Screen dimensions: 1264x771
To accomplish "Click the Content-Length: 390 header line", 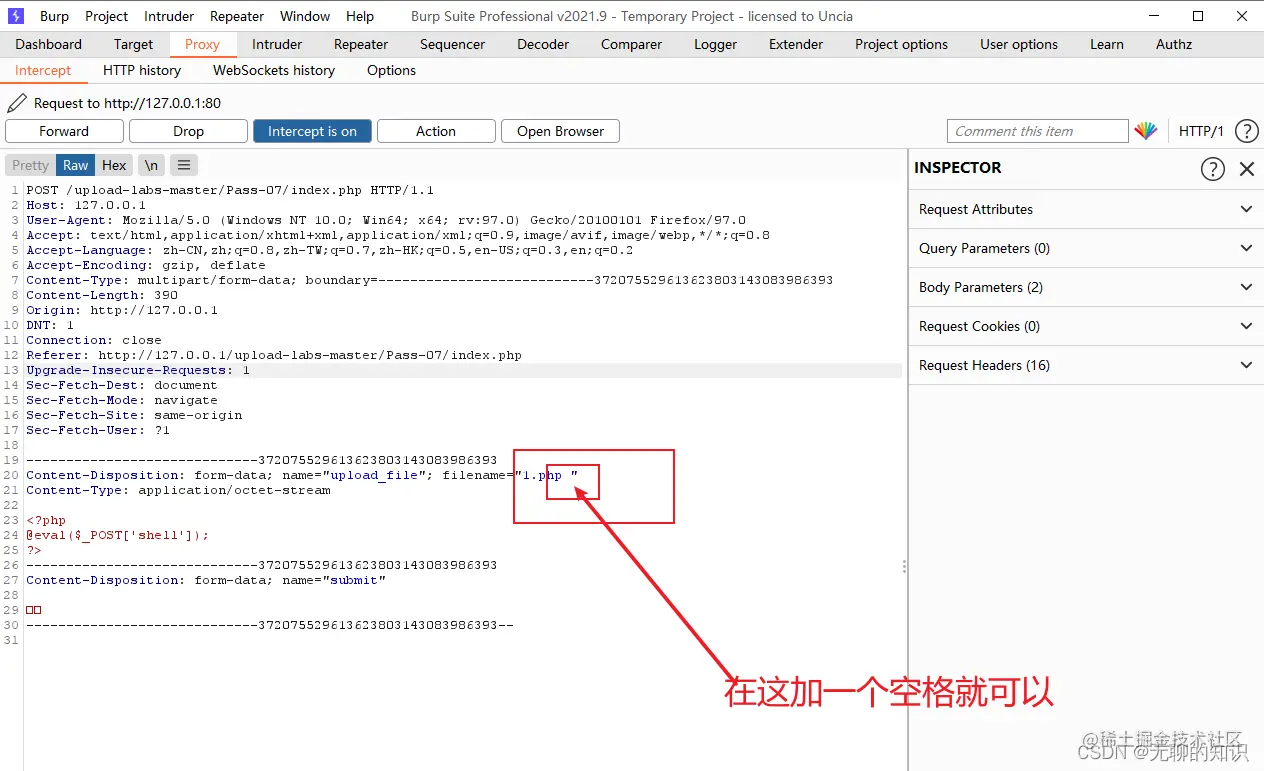I will [x=102, y=295].
